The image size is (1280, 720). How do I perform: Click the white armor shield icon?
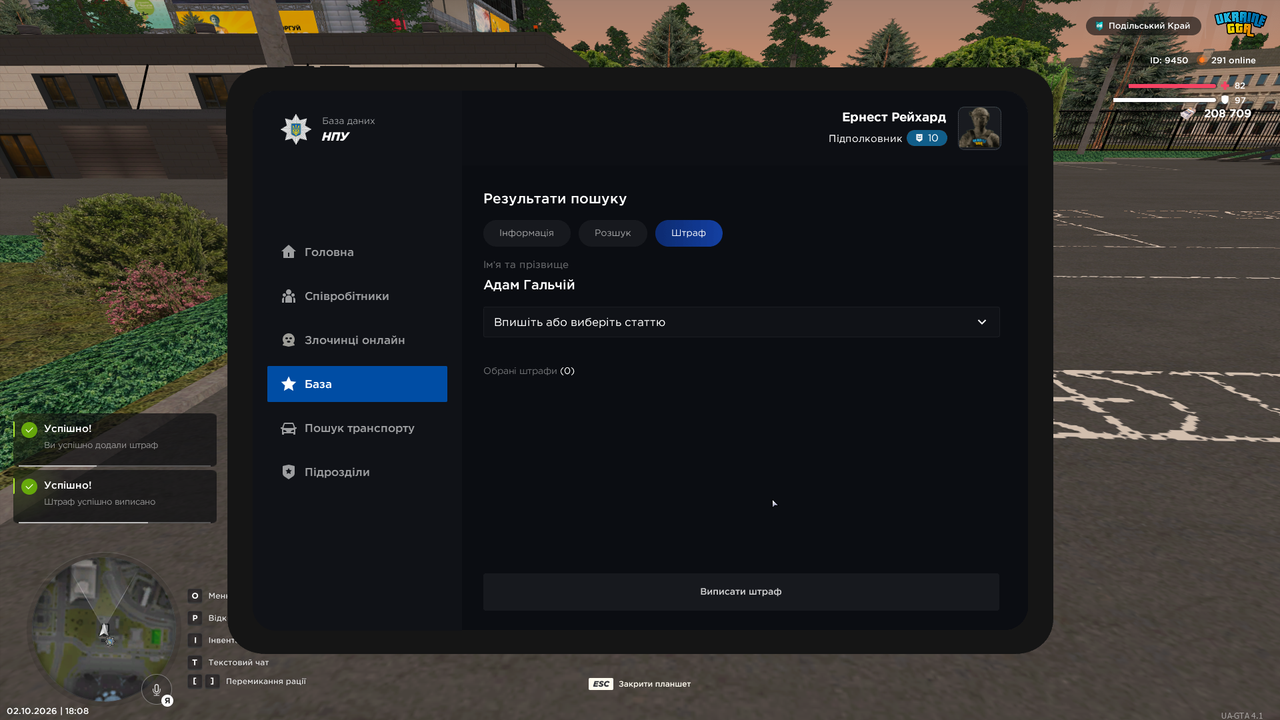pyautogui.click(x=1225, y=100)
